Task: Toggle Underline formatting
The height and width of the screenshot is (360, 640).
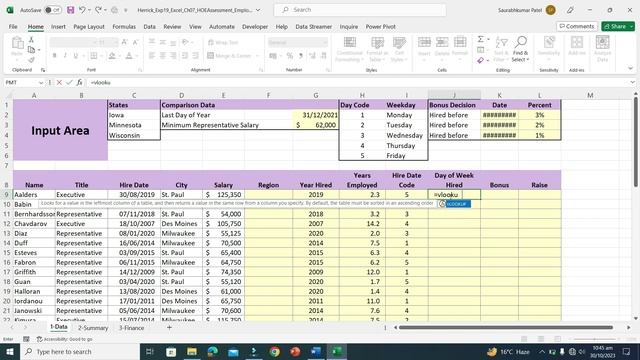Action: click(x=76, y=56)
